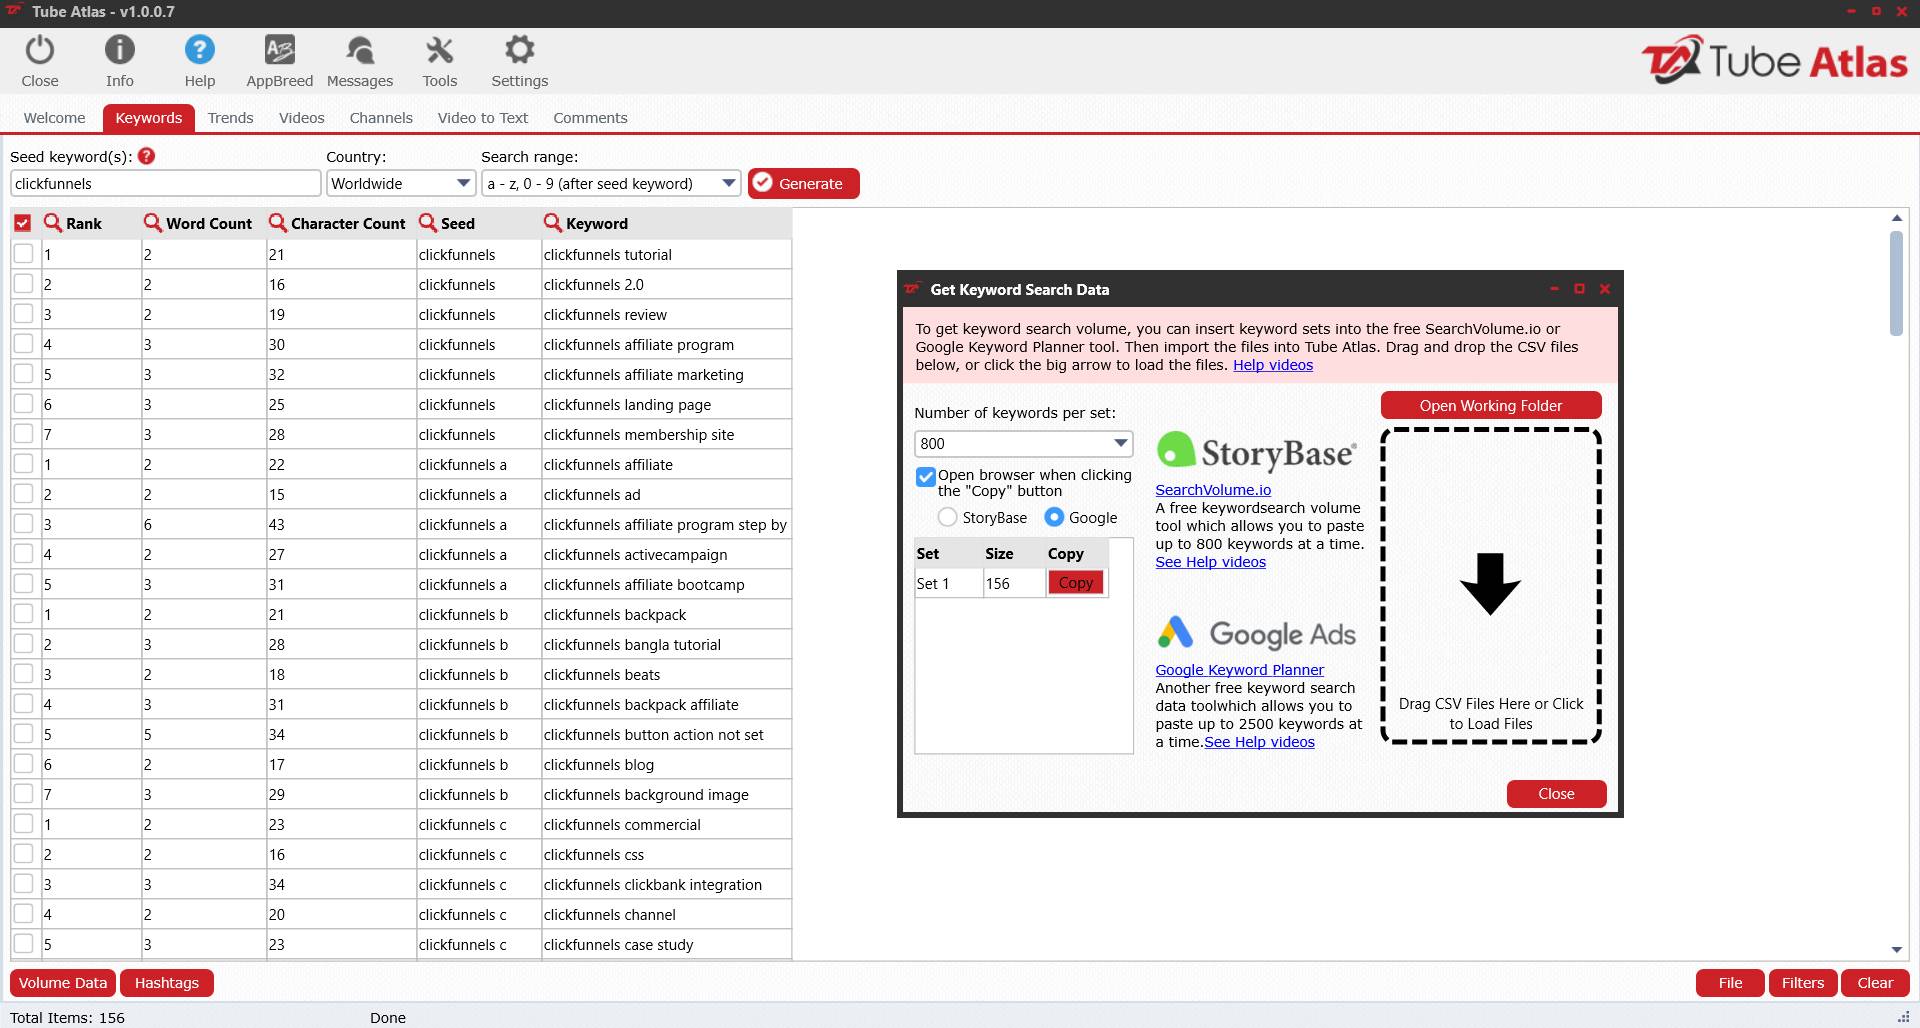The height and width of the screenshot is (1028, 1920).
Task: Open the Tools wrench icon
Action: tap(440, 50)
